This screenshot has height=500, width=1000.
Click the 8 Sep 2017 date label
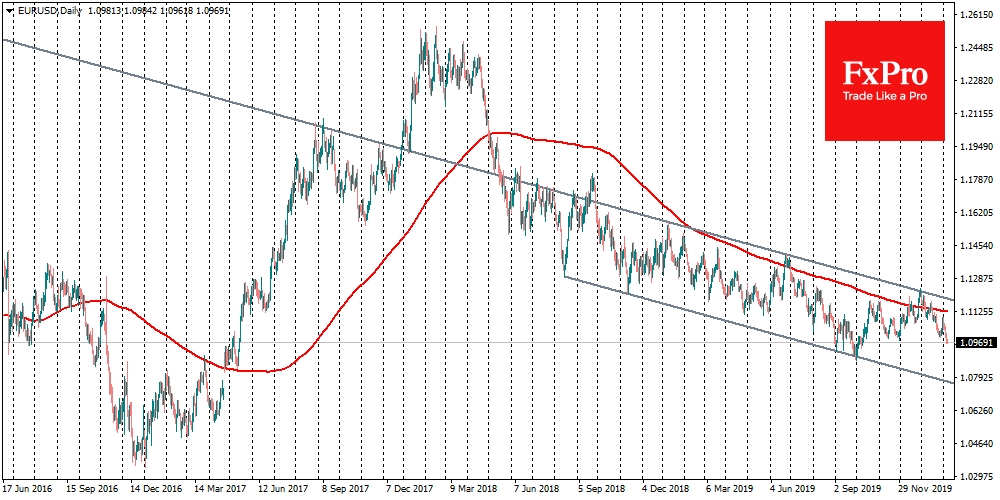[348, 489]
